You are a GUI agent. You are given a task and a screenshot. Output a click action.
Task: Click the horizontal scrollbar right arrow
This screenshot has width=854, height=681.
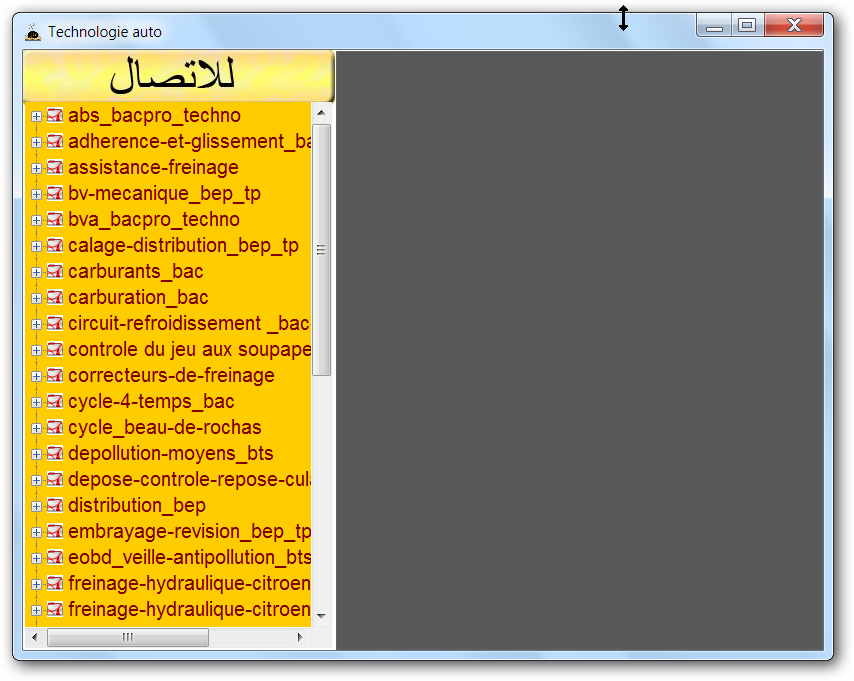[301, 637]
